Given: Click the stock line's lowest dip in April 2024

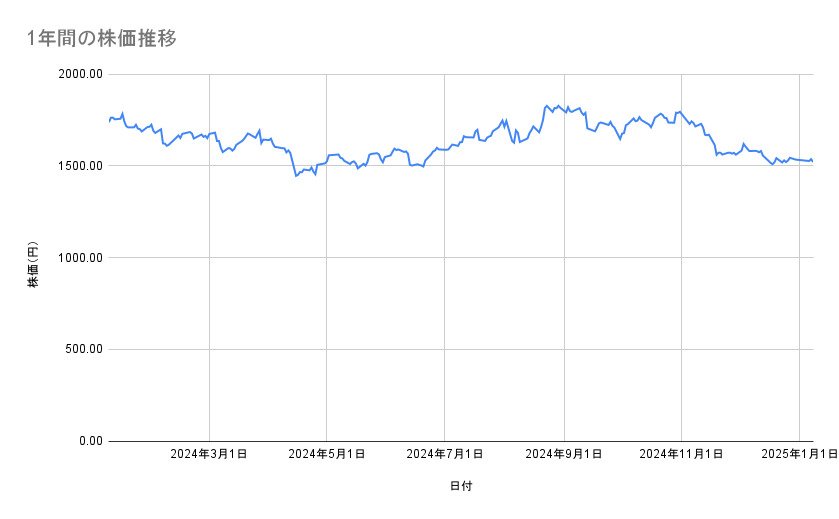Looking at the screenshot, I should point(296,176).
